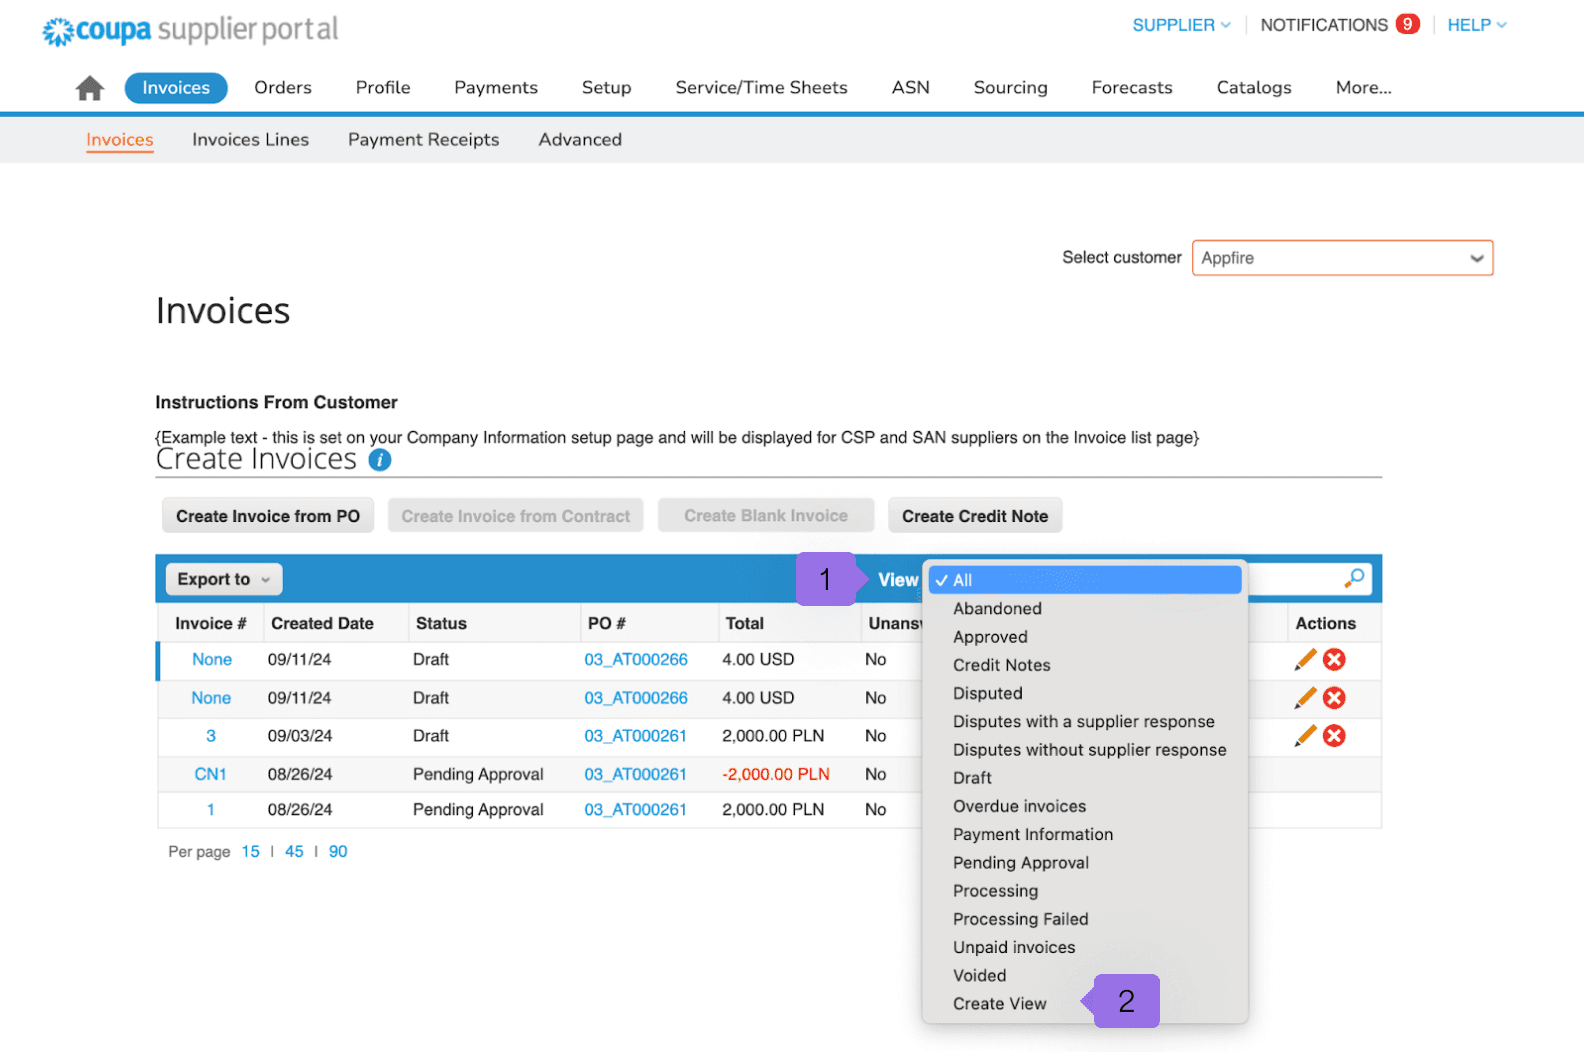The image size is (1584, 1052).
Task: Go to the home icon
Action: pos(90,88)
